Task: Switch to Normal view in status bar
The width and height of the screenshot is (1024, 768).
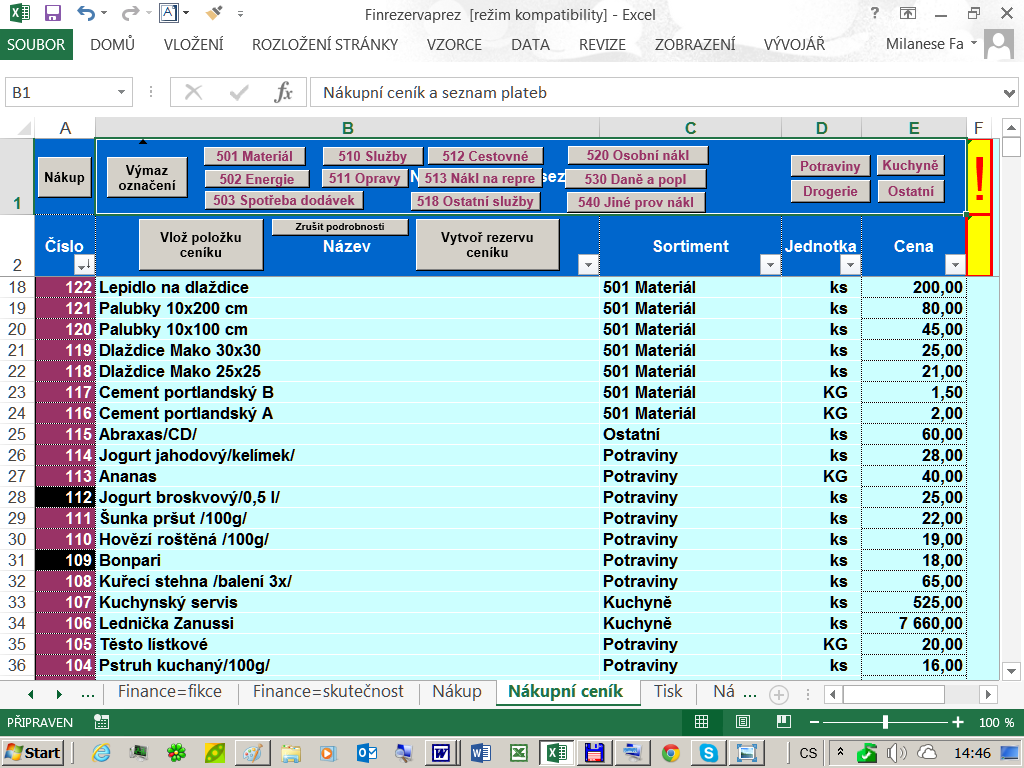Action: click(701, 722)
